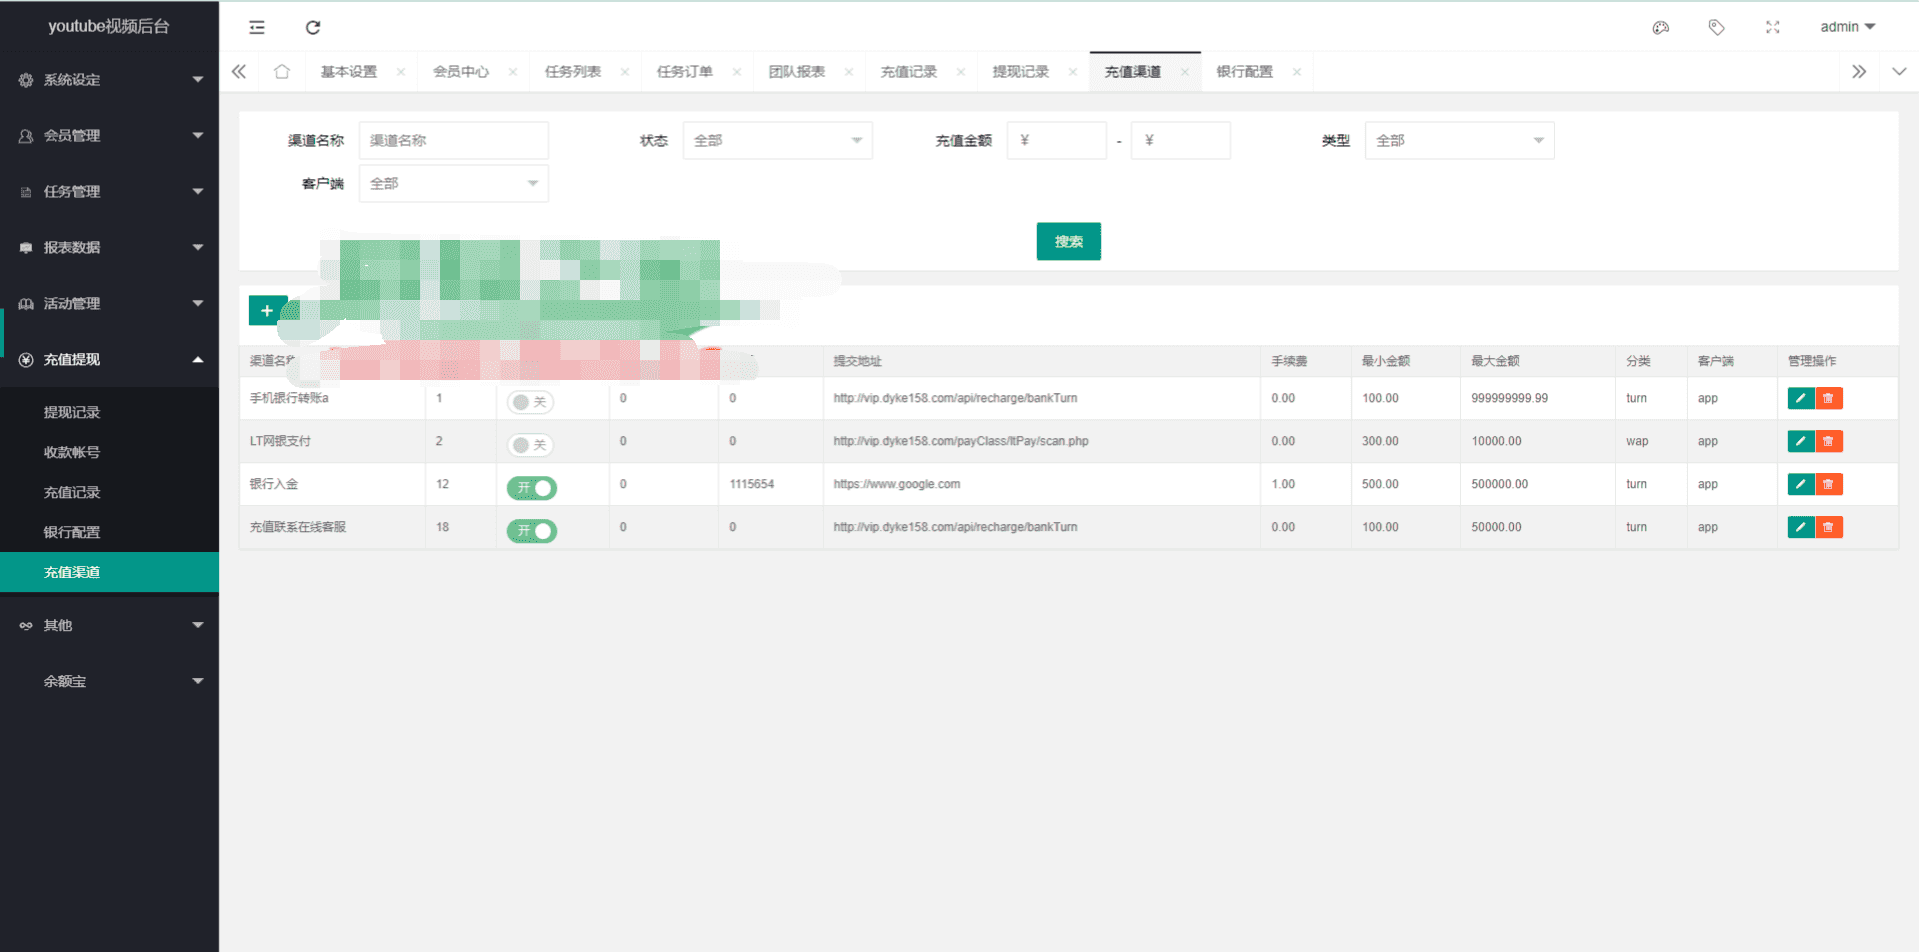Click the 搜索 search button
This screenshot has width=1919, height=952.
coord(1068,242)
